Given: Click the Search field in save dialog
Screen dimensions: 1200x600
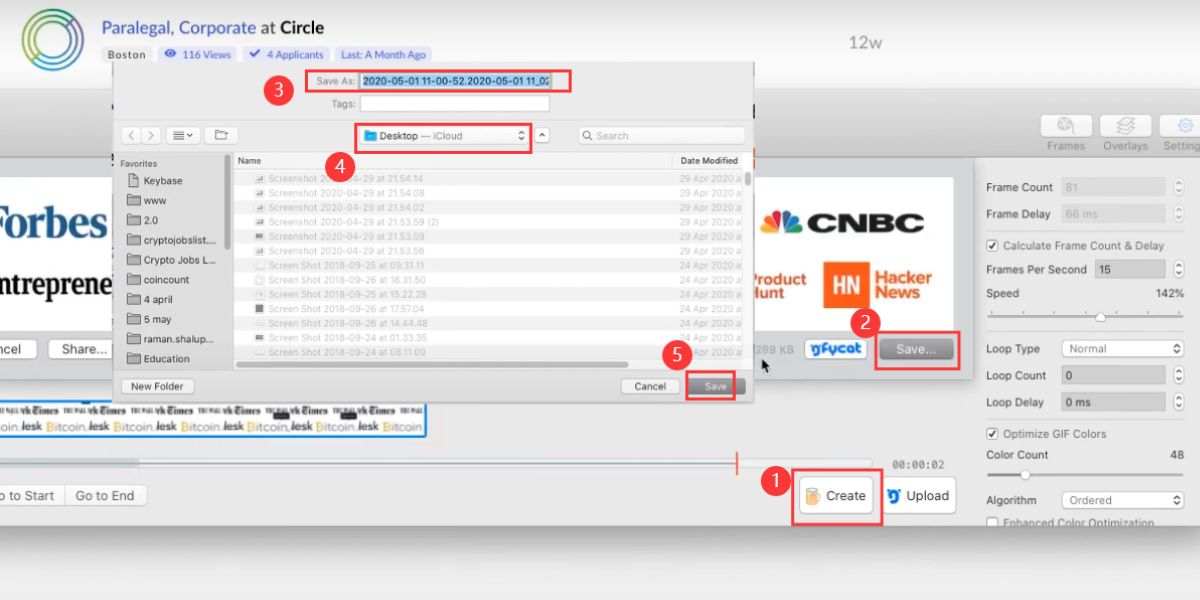Looking at the screenshot, I should [x=662, y=136].
